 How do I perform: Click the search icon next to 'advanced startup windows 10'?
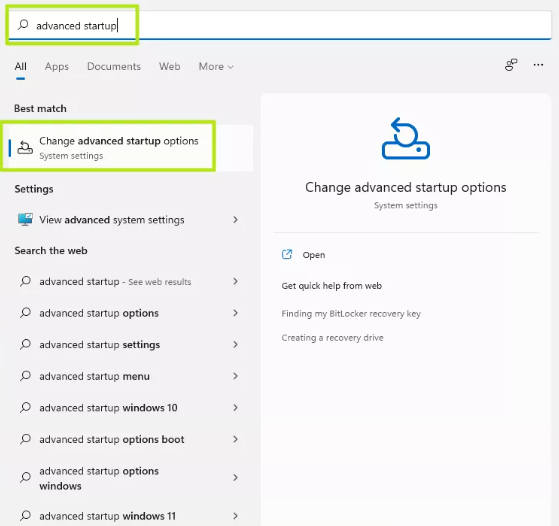coord(25,408)
